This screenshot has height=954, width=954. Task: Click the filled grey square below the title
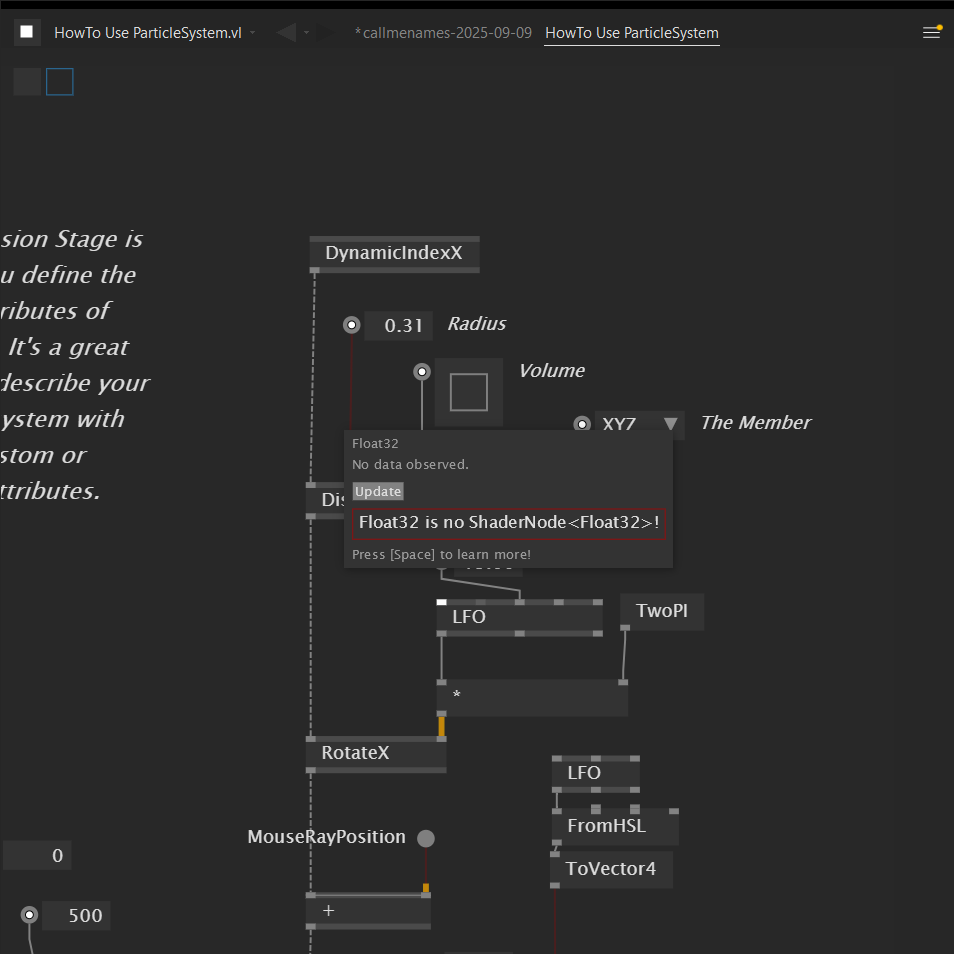click(x=27, y=82)
